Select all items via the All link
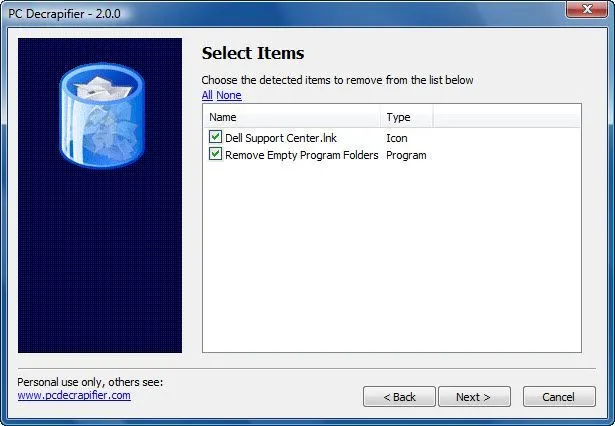615x426 pixels. [207, 95]
